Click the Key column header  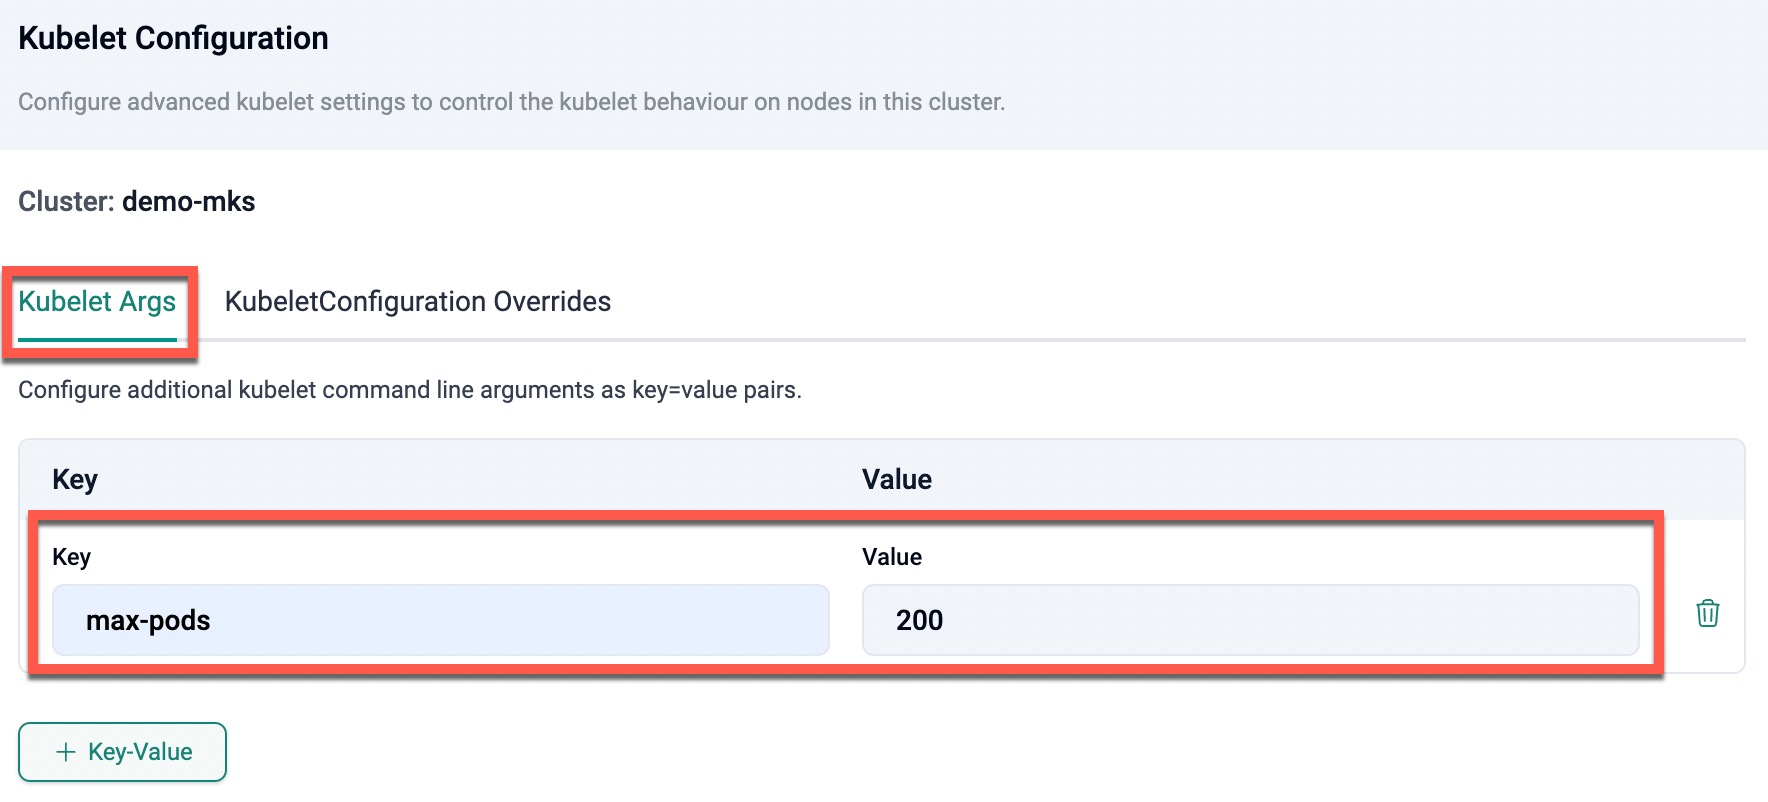(x=75, y=480)
